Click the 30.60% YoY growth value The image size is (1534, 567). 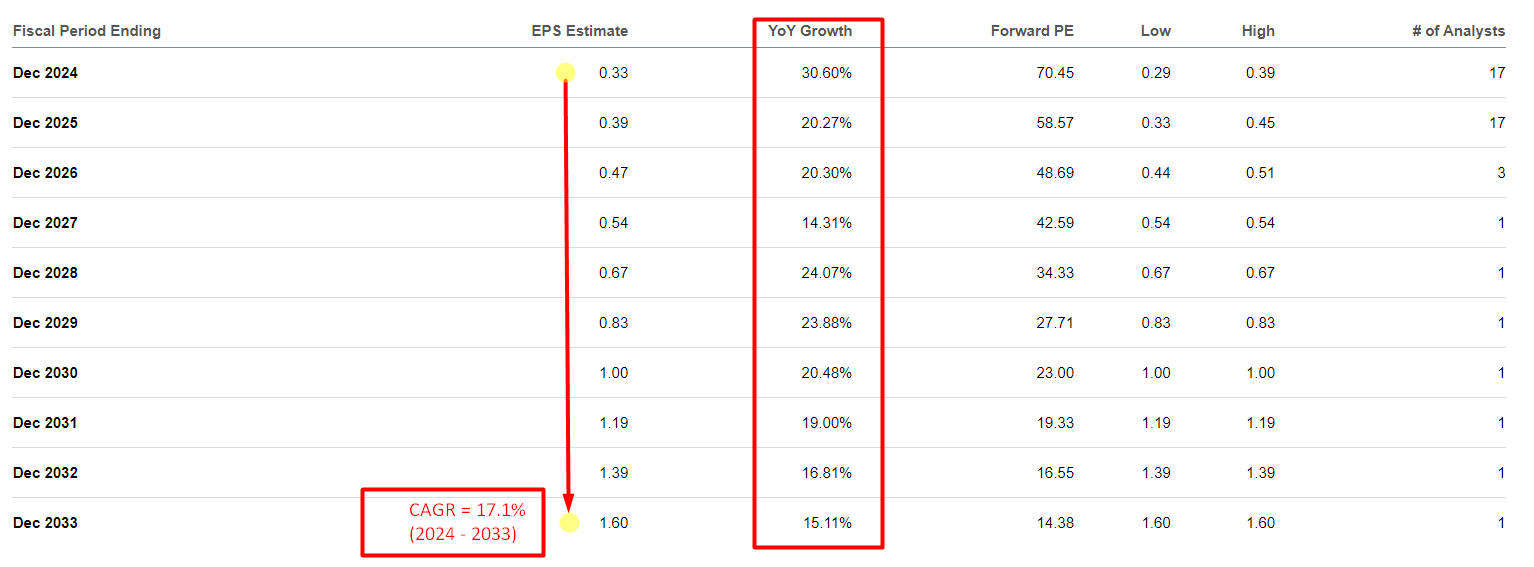tap(827, 73)
